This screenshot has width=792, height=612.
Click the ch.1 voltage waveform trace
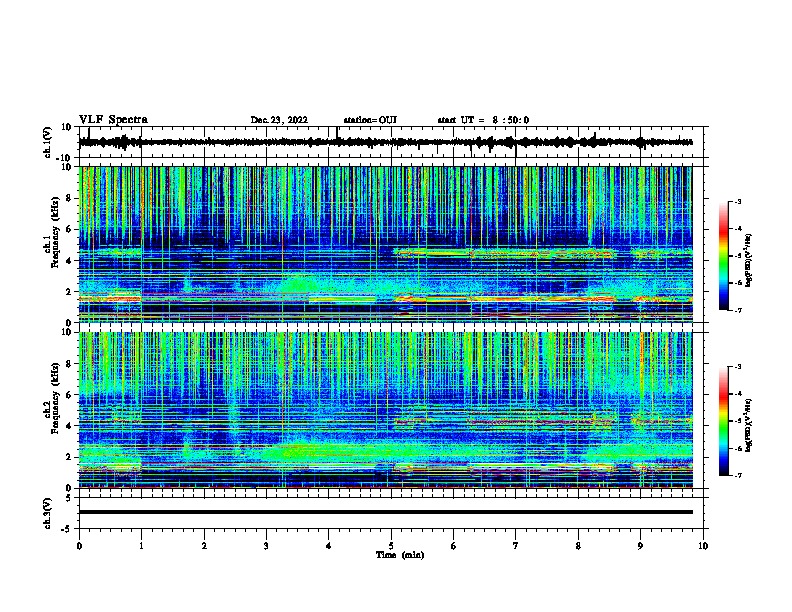point(385,142)
